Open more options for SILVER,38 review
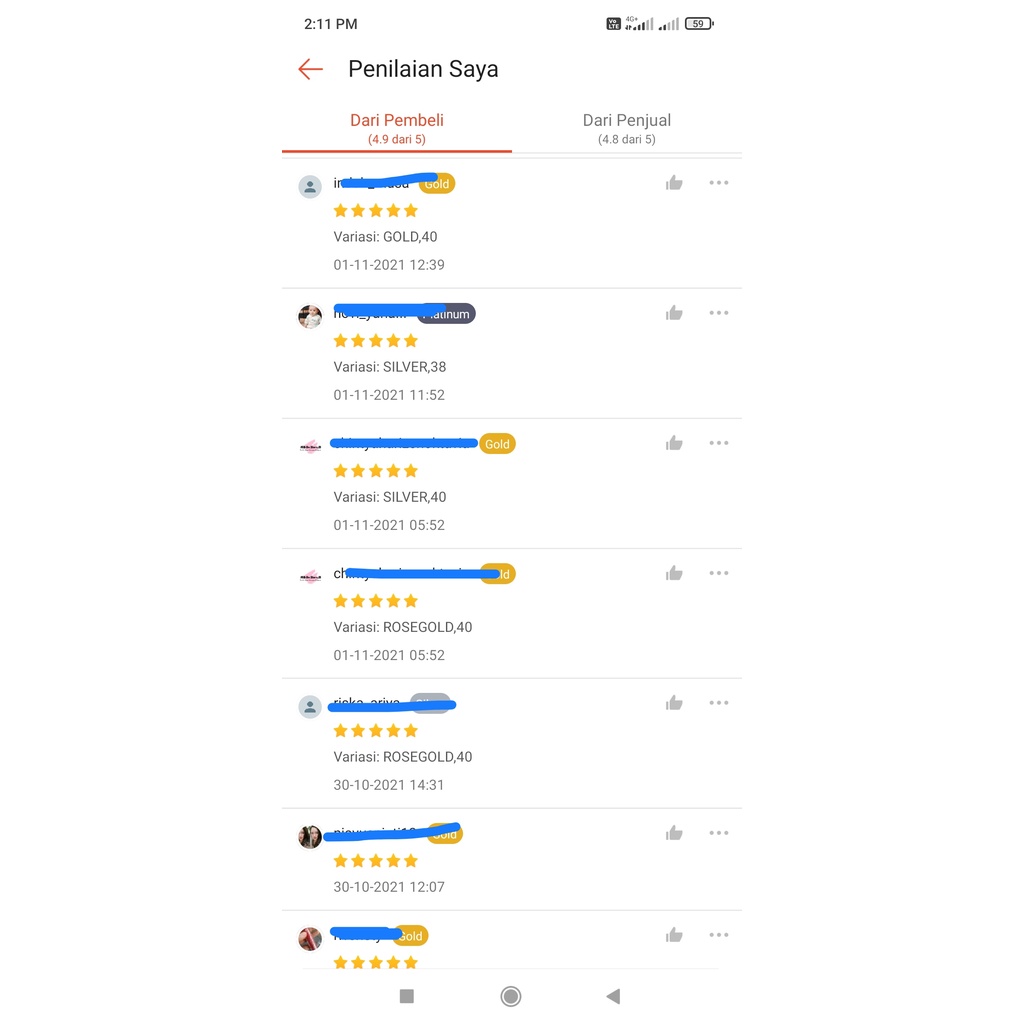The width and height of the screenshot is (1024, 1024). tap(719, 313)
